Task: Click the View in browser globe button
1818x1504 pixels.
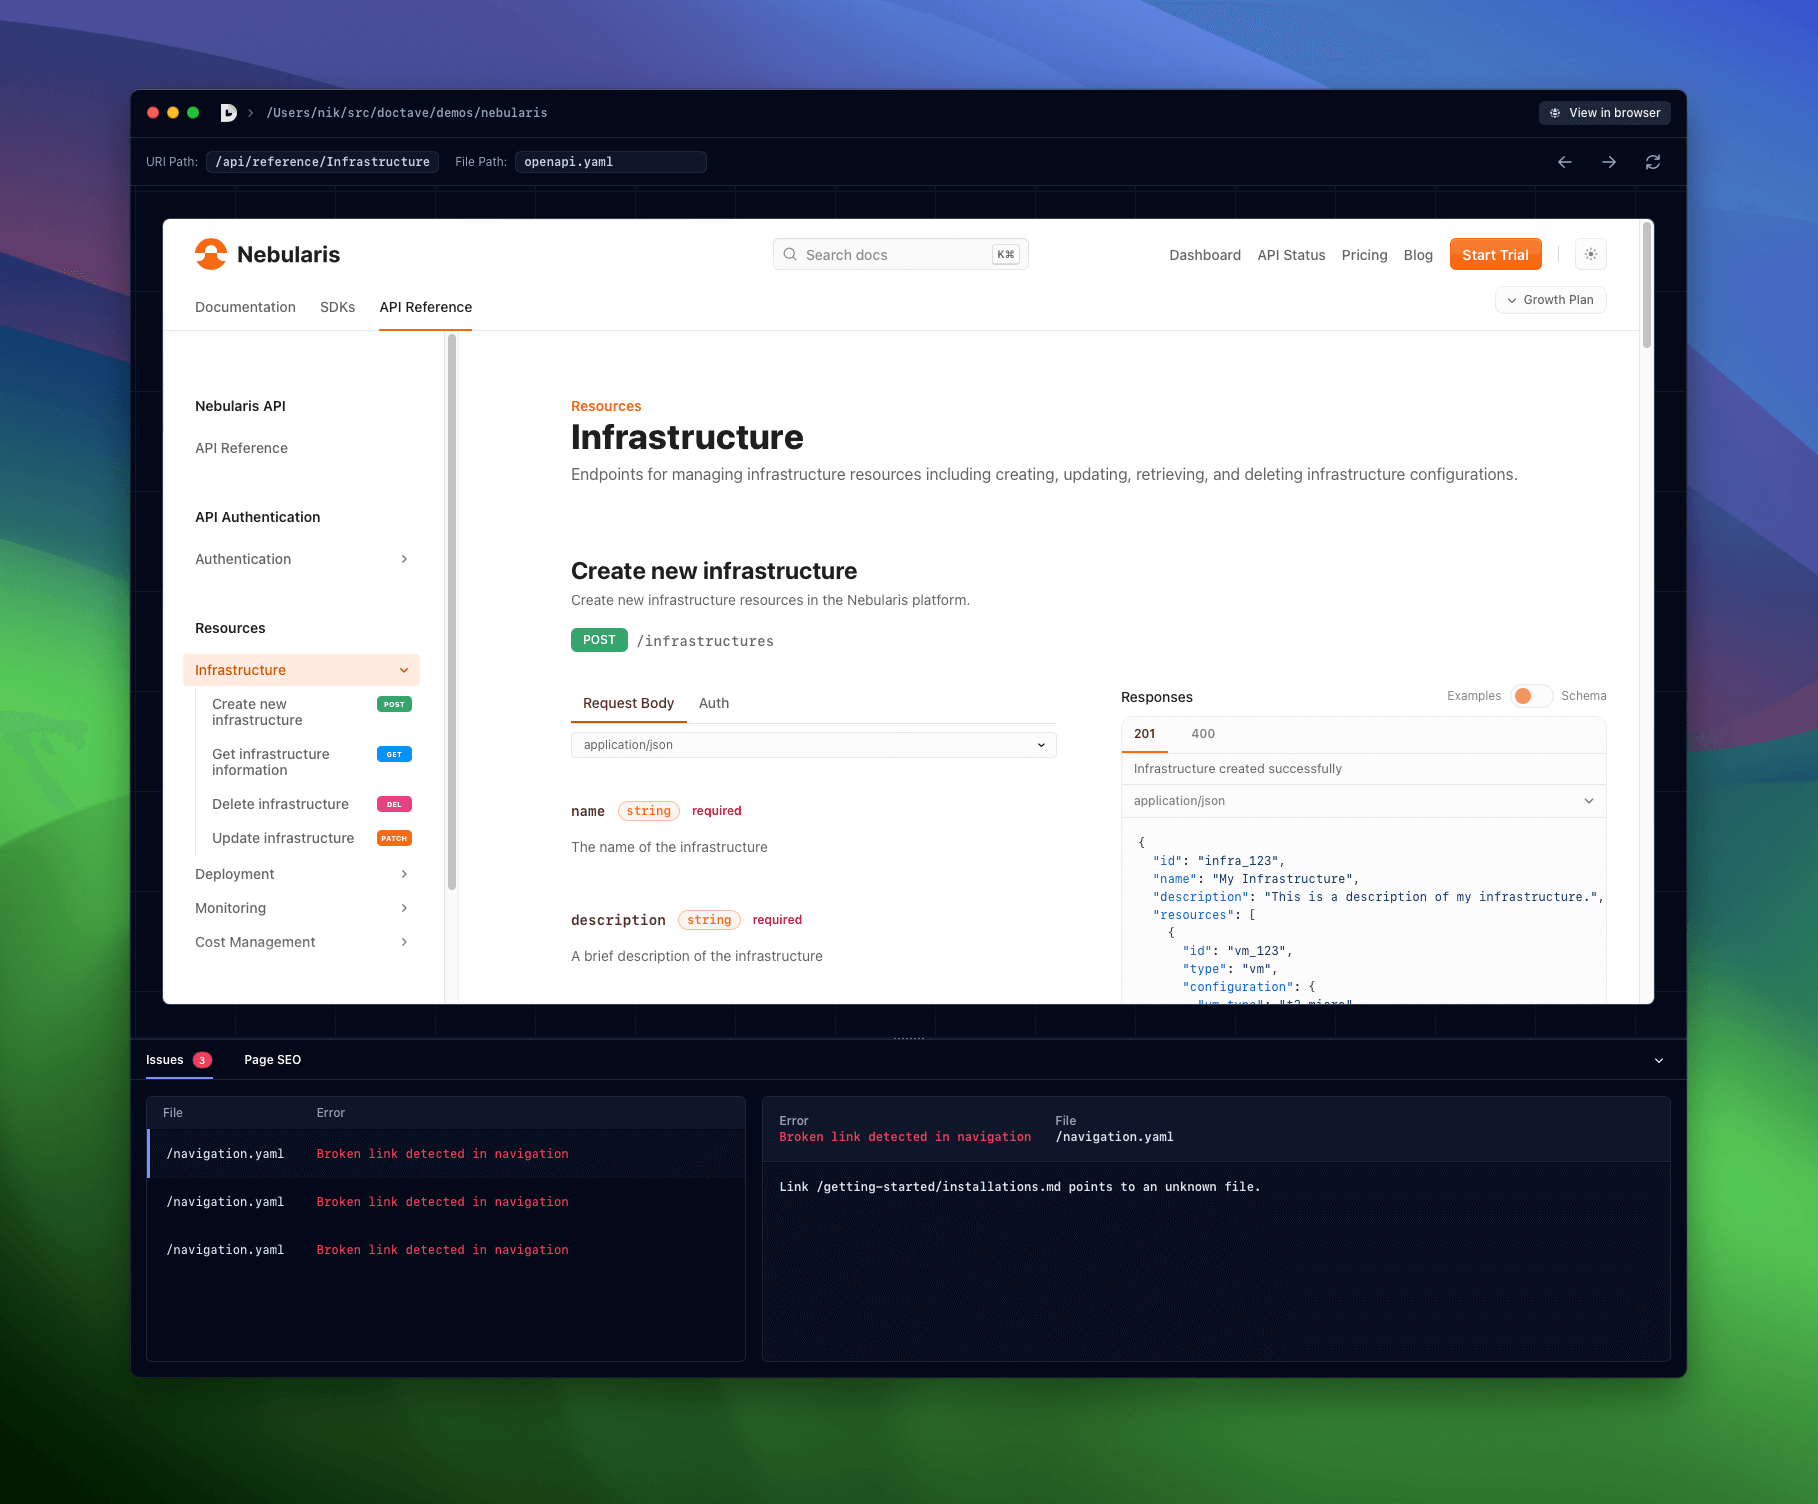Action: [x=1604, y=112]
